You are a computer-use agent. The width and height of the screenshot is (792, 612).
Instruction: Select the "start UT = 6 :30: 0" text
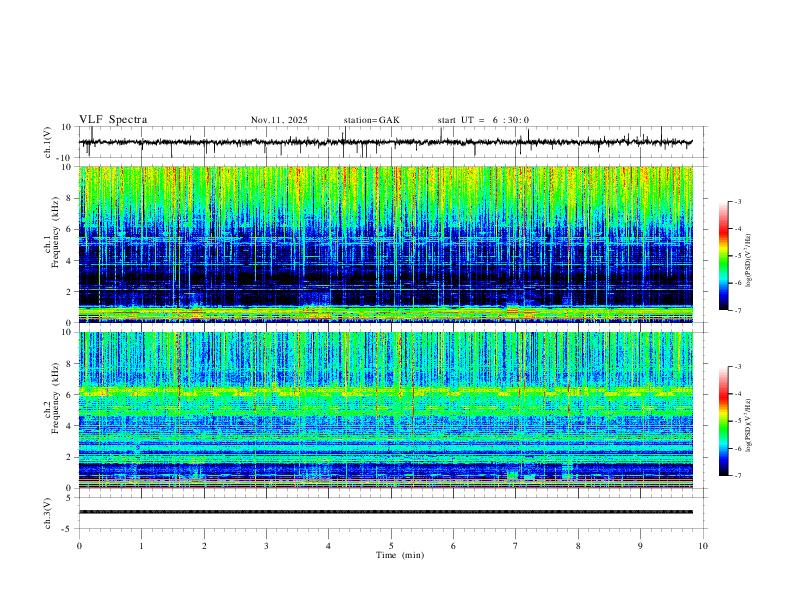coord(483,120)
